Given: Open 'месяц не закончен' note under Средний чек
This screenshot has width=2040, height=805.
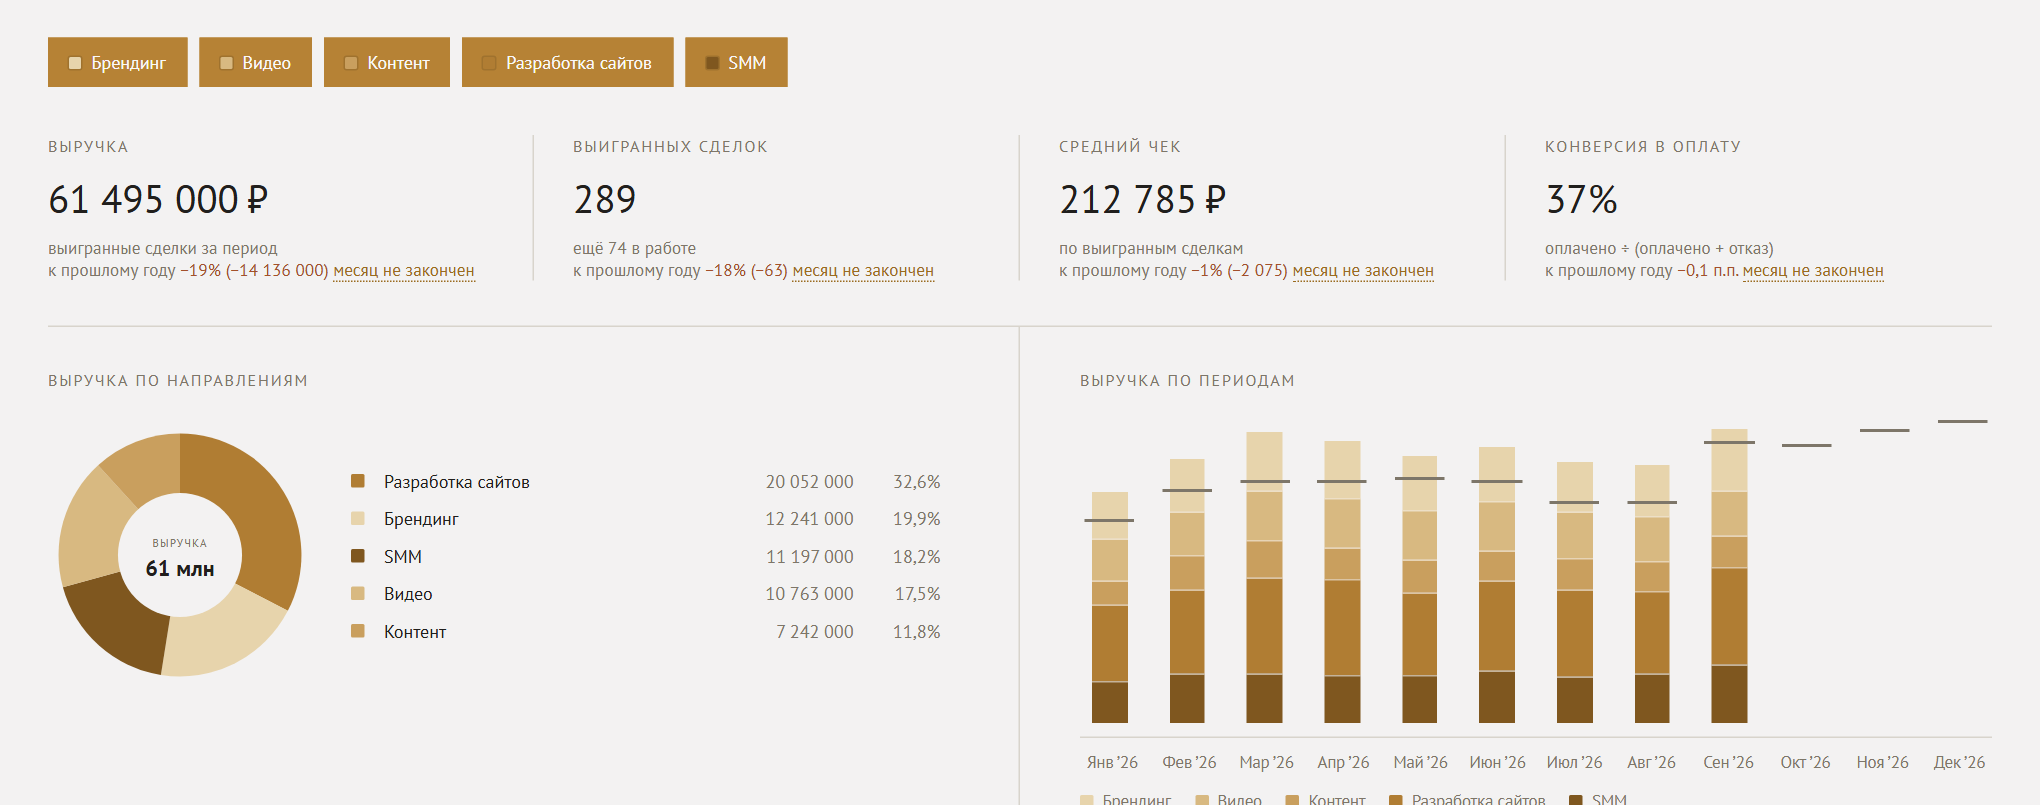Looking at the screenshot, I should [x=1363, y=271].
